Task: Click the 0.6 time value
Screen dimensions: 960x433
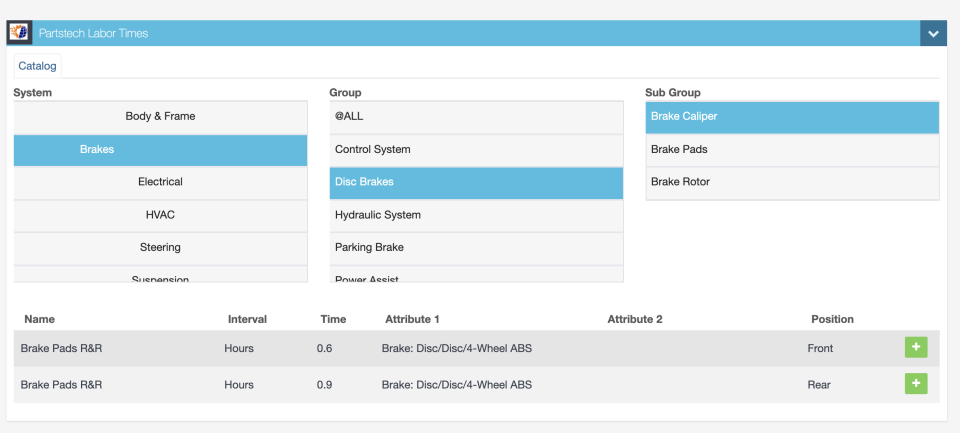Action: tap(324, 348)
